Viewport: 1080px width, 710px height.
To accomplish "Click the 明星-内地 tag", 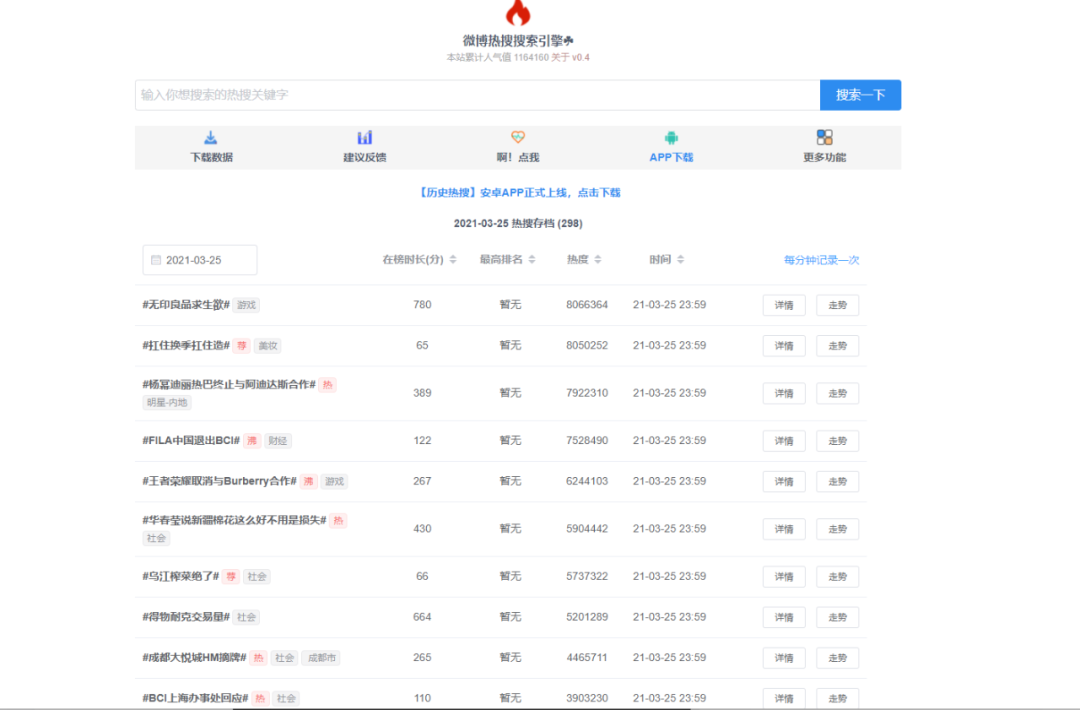I will tap(167, 402).
